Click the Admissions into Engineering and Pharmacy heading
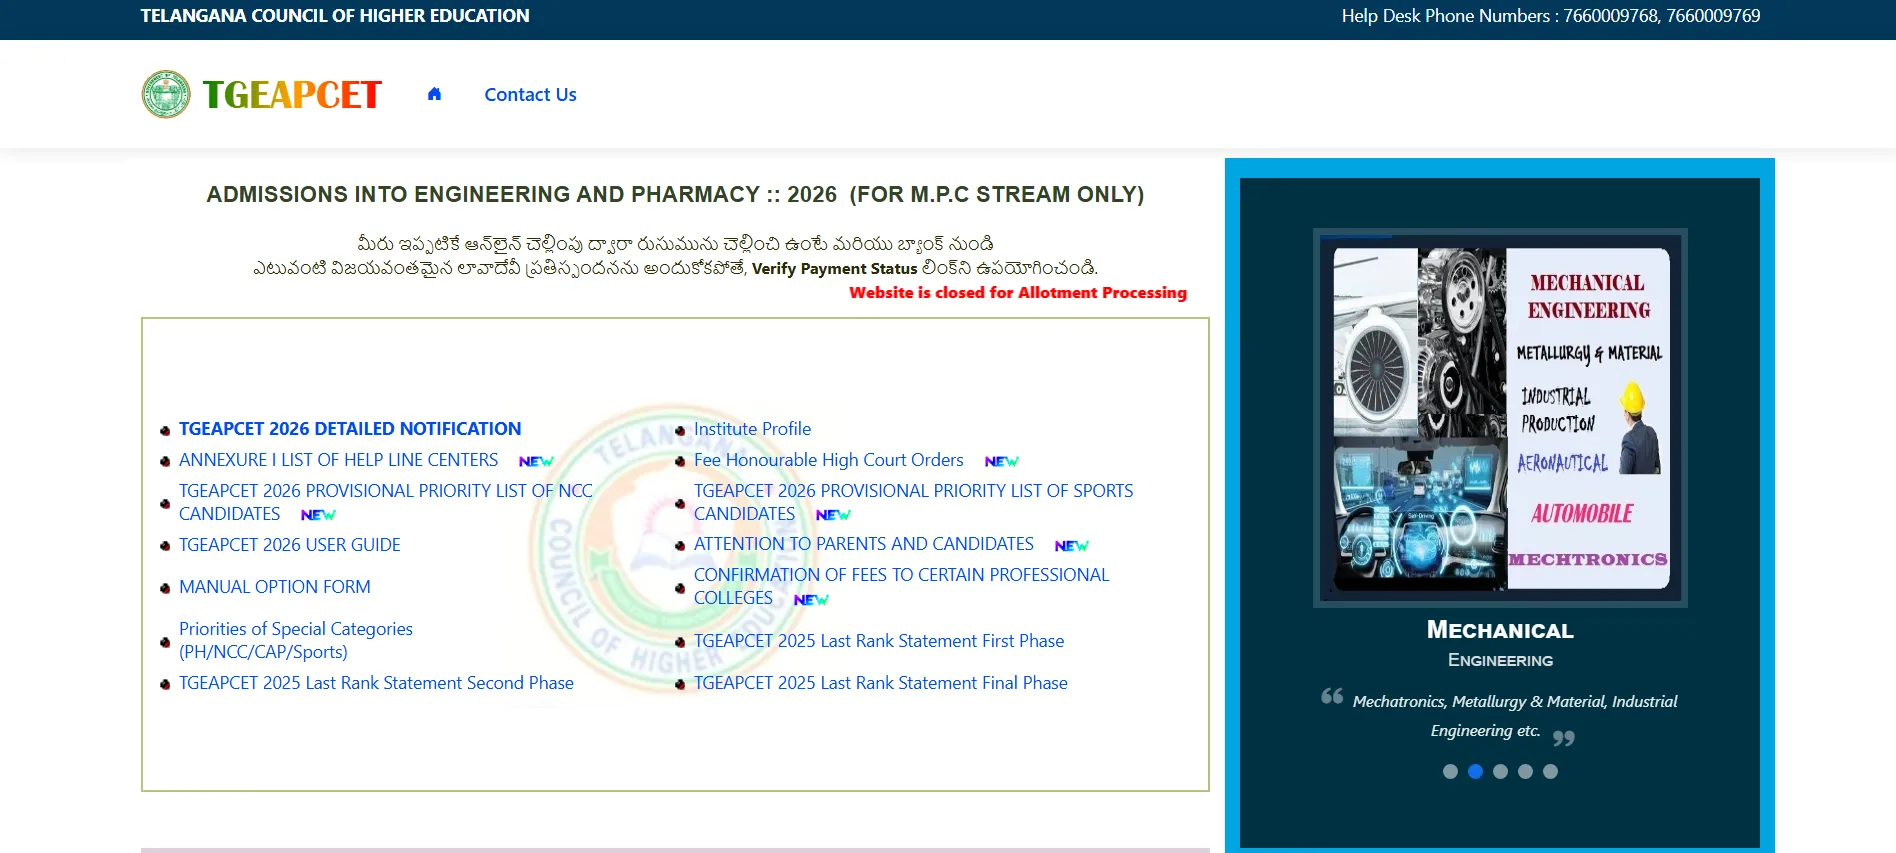The height and width of the screenshot is (853, 1896). click(675, 194)
